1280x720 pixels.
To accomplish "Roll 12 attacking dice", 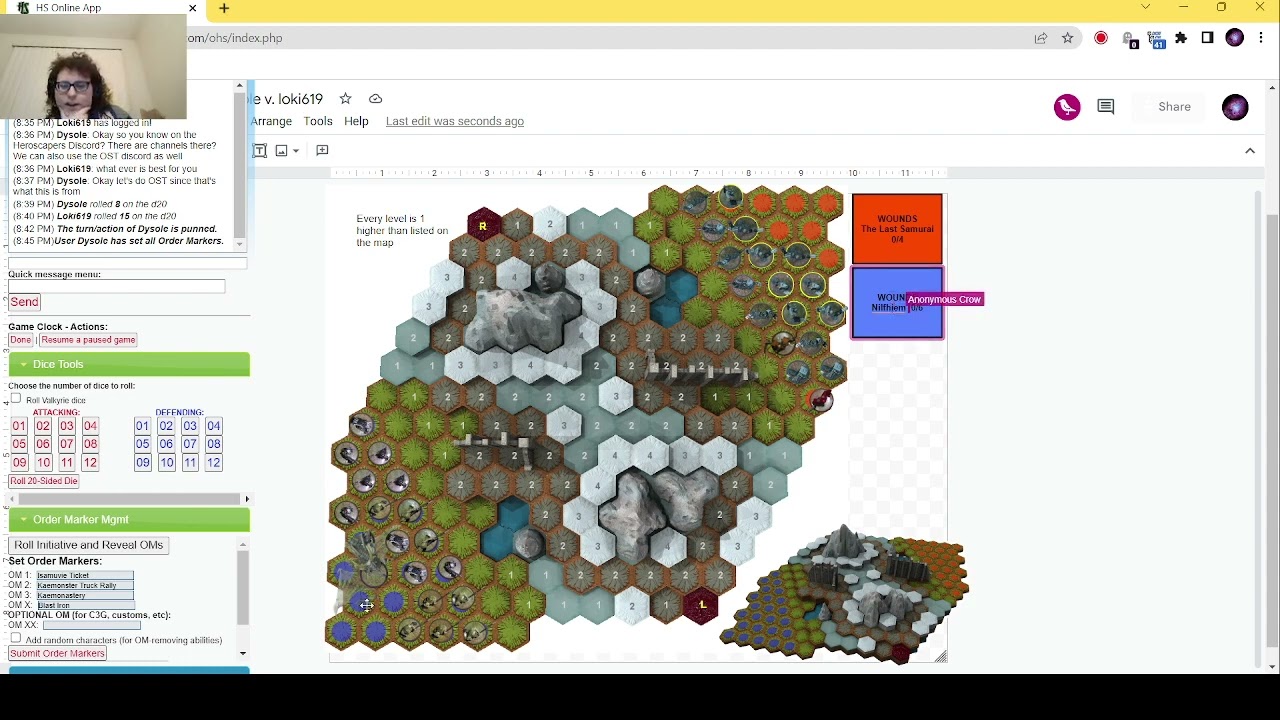I will (x=90, y=463).
